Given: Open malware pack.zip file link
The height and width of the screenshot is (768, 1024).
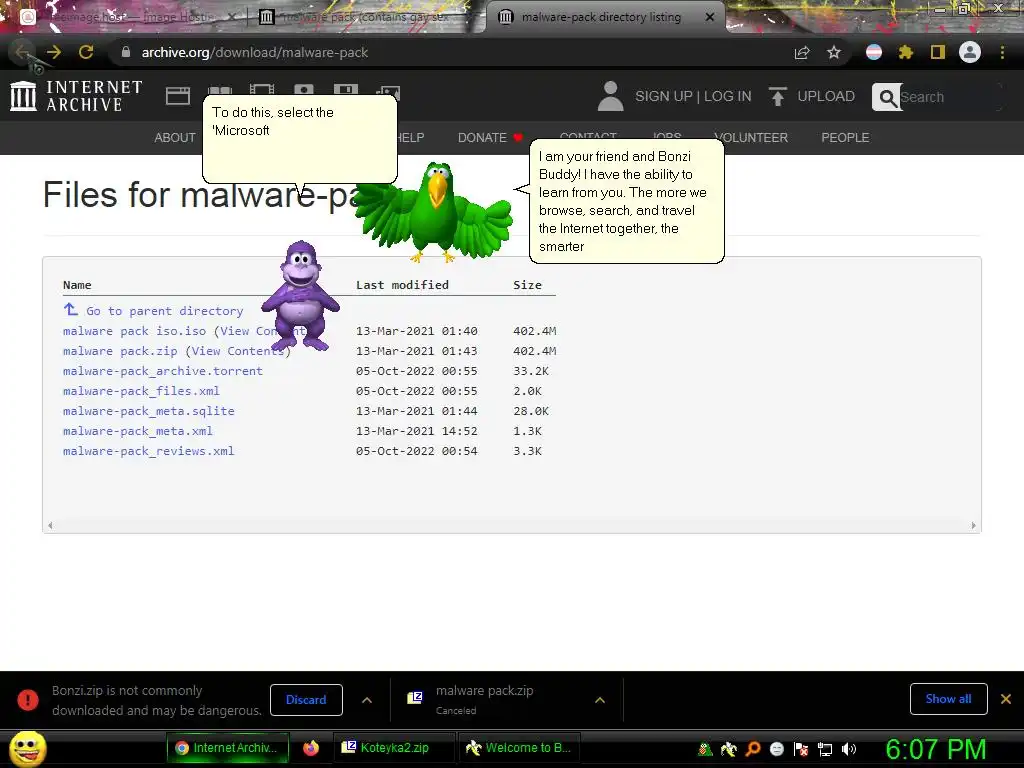Looking at the screenshot, I should [120, 351].
